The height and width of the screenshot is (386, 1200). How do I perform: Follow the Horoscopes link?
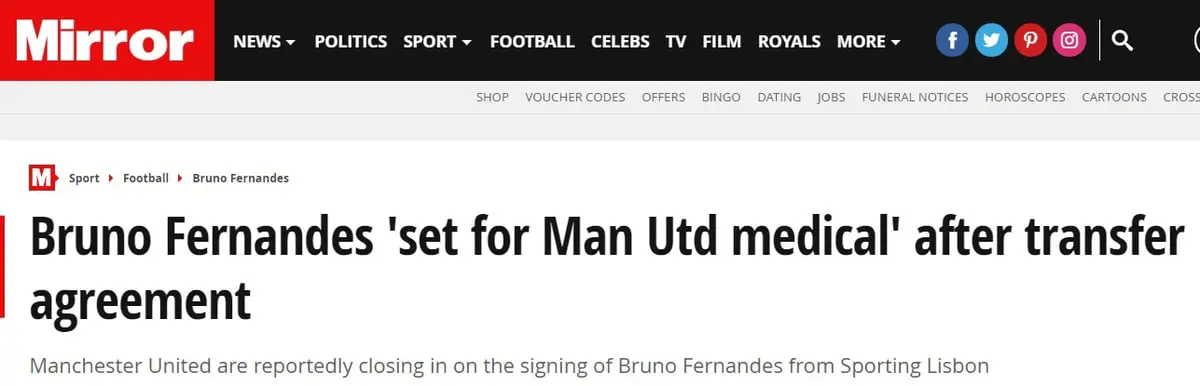pos(1025,97)
